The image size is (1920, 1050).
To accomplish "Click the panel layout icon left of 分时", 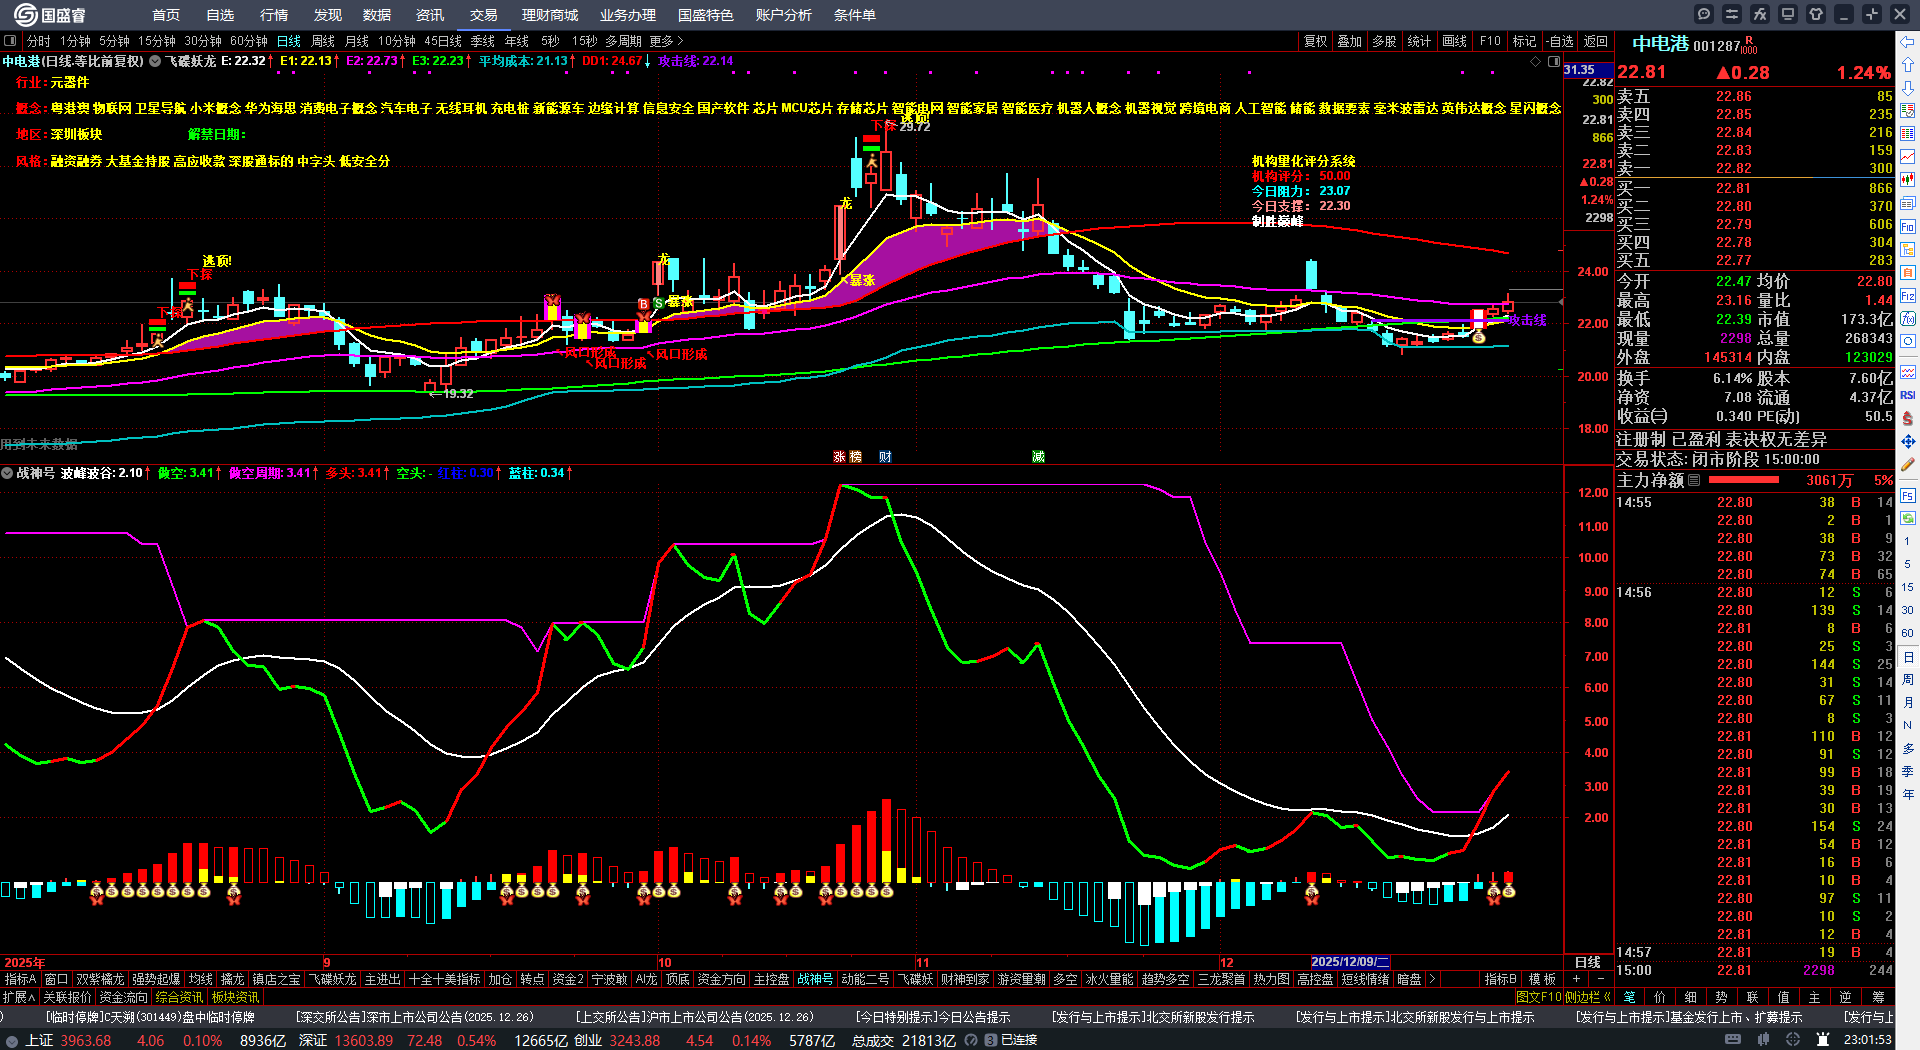I will point(10,41).
